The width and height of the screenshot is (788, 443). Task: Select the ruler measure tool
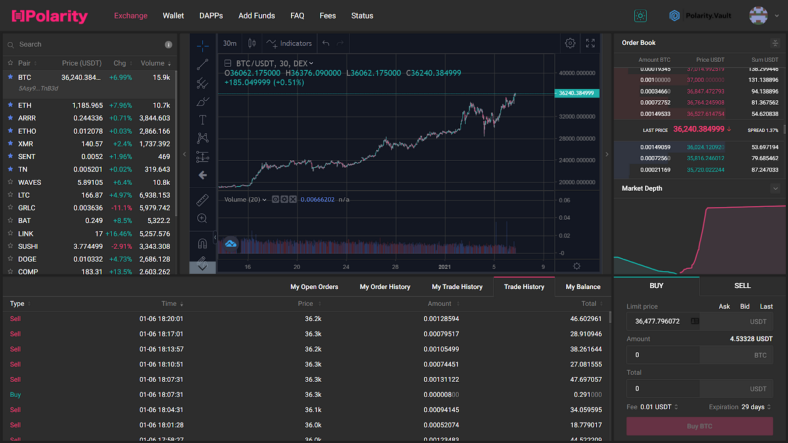click(x=203, y=200)
